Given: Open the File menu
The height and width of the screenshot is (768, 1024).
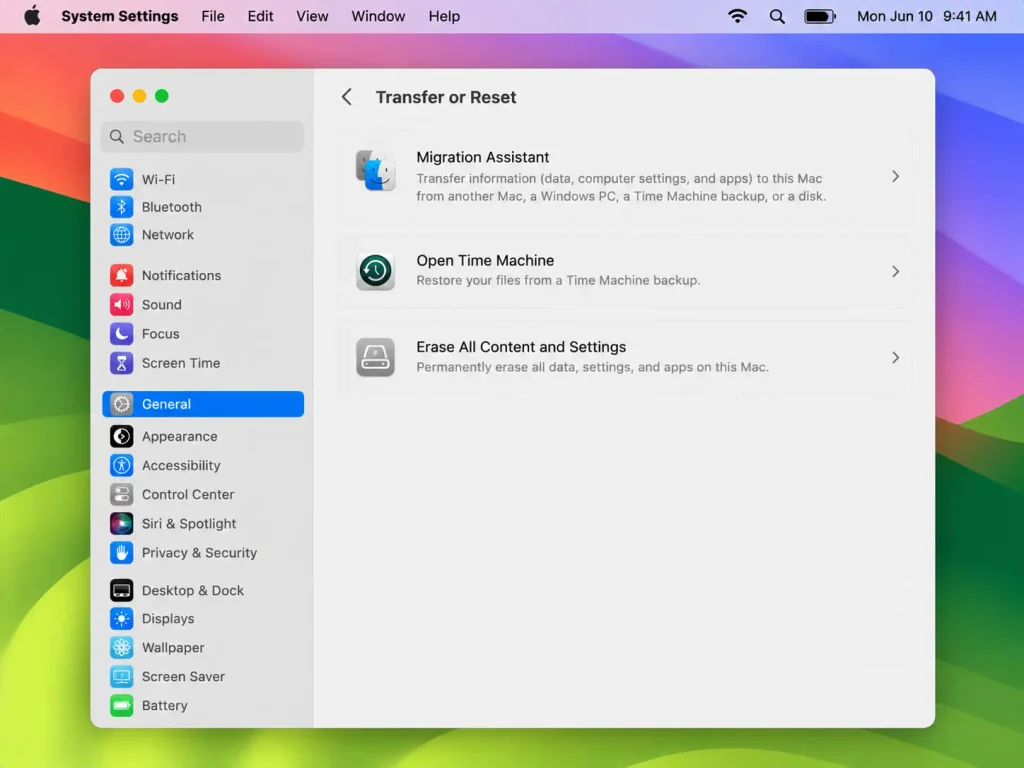Looking at the screenshot, I should pos(213,16).
